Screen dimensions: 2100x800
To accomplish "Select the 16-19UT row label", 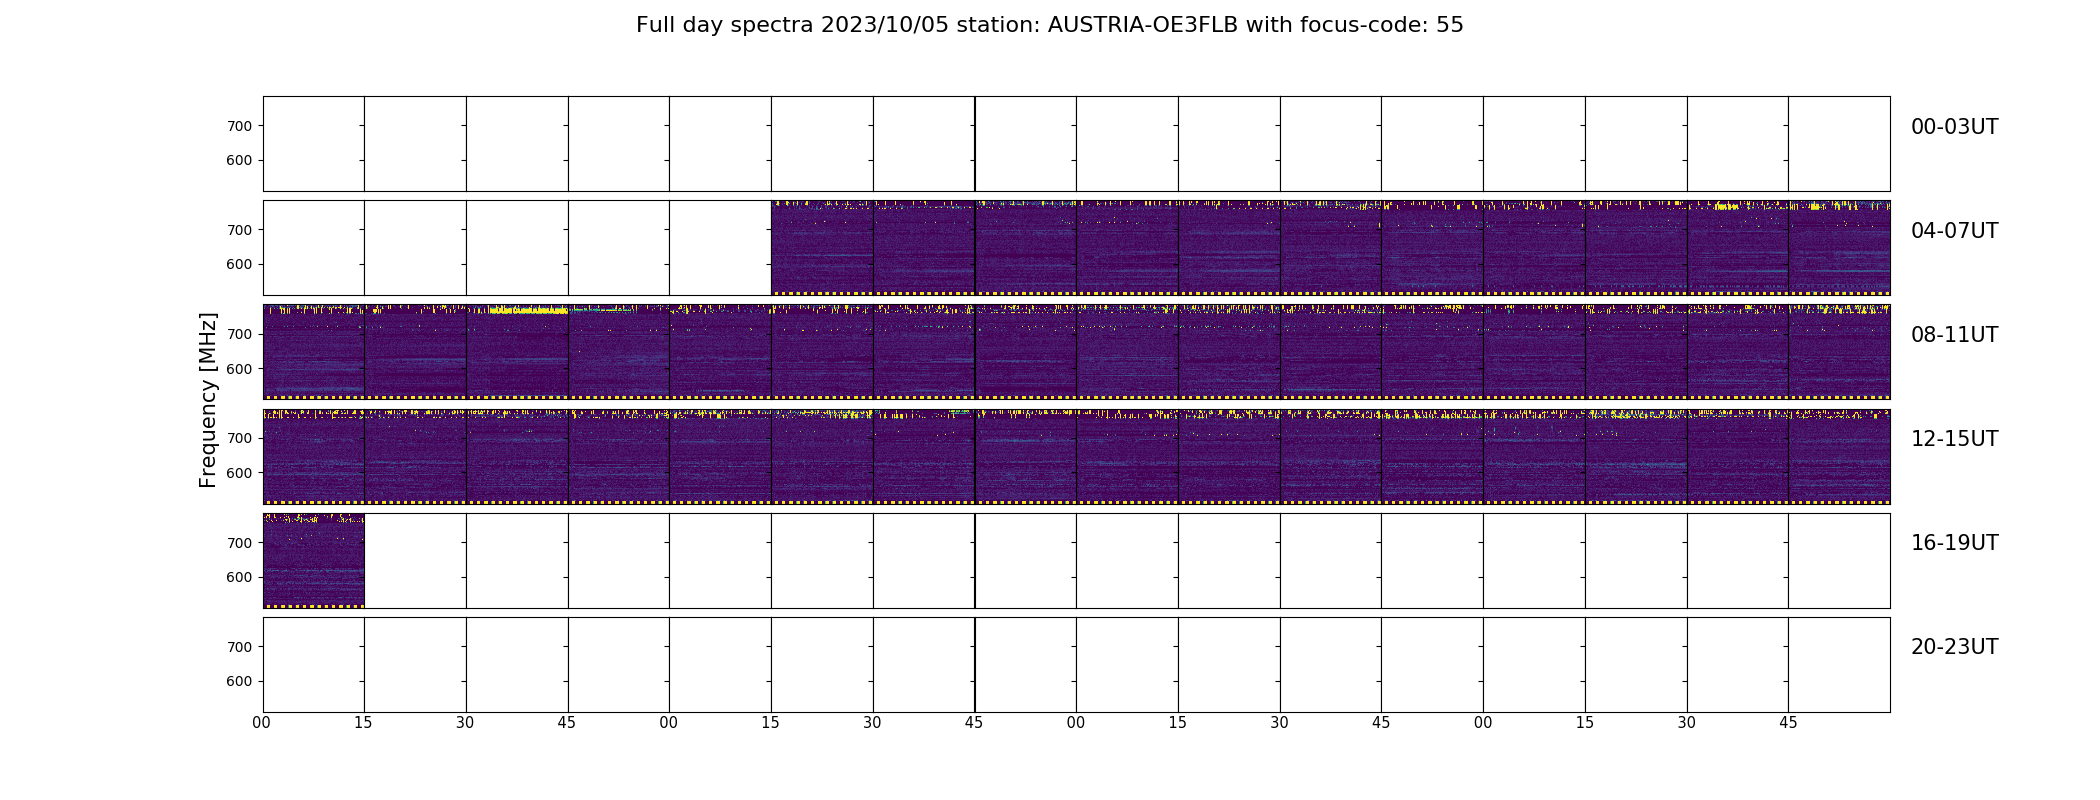I will [x=1954, y=543].
